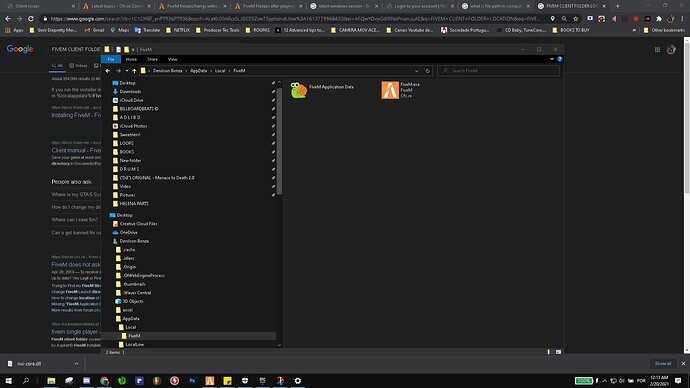This screenshot has width=690, height=388.
Task: Open Google apps grid icon
Action: coord(657,50)
